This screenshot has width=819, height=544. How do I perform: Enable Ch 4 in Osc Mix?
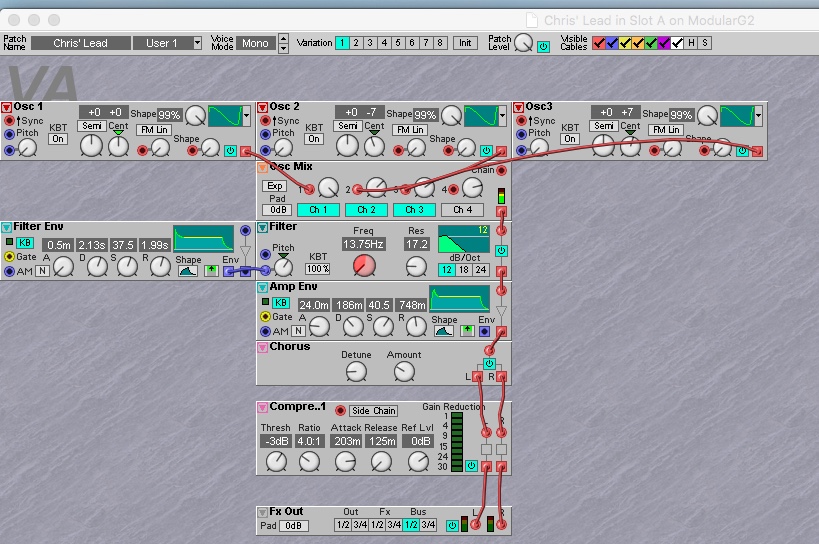(x=461, y=210)
